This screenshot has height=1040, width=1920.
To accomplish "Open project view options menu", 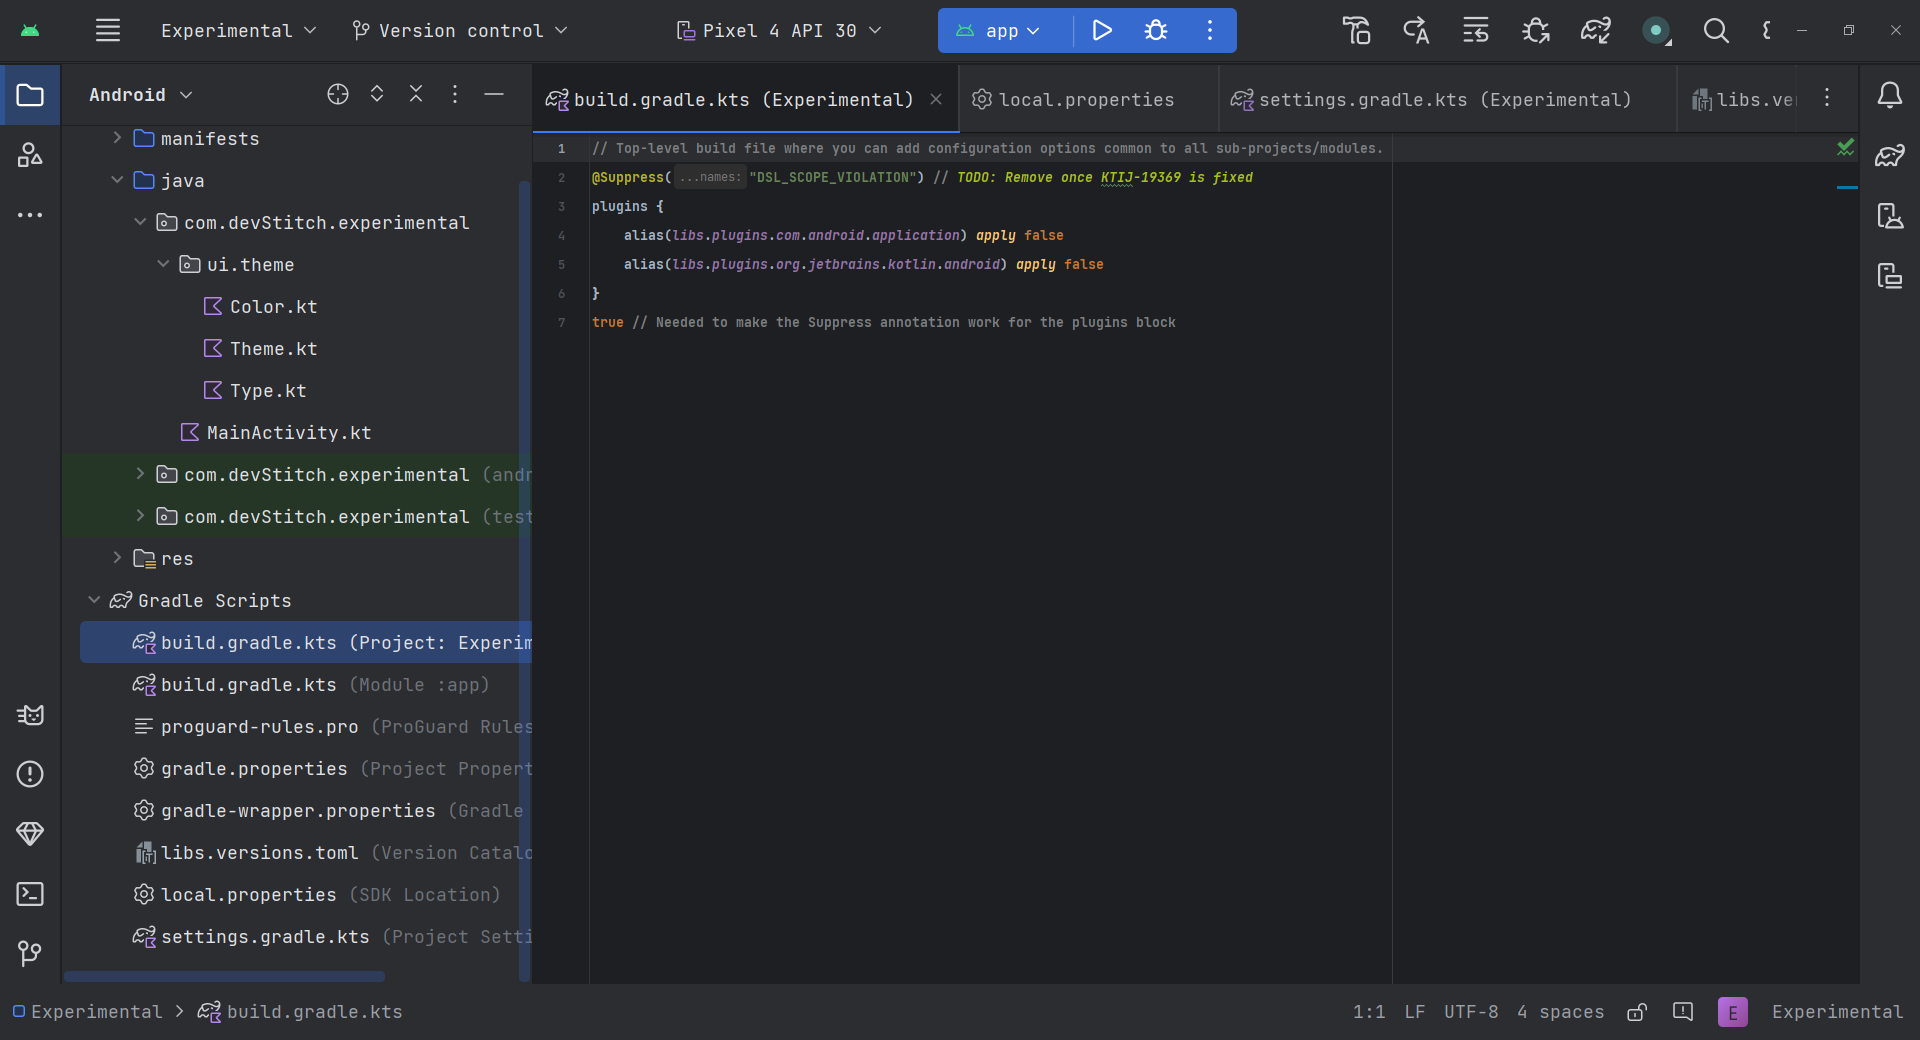I will (x=455, y=94).
